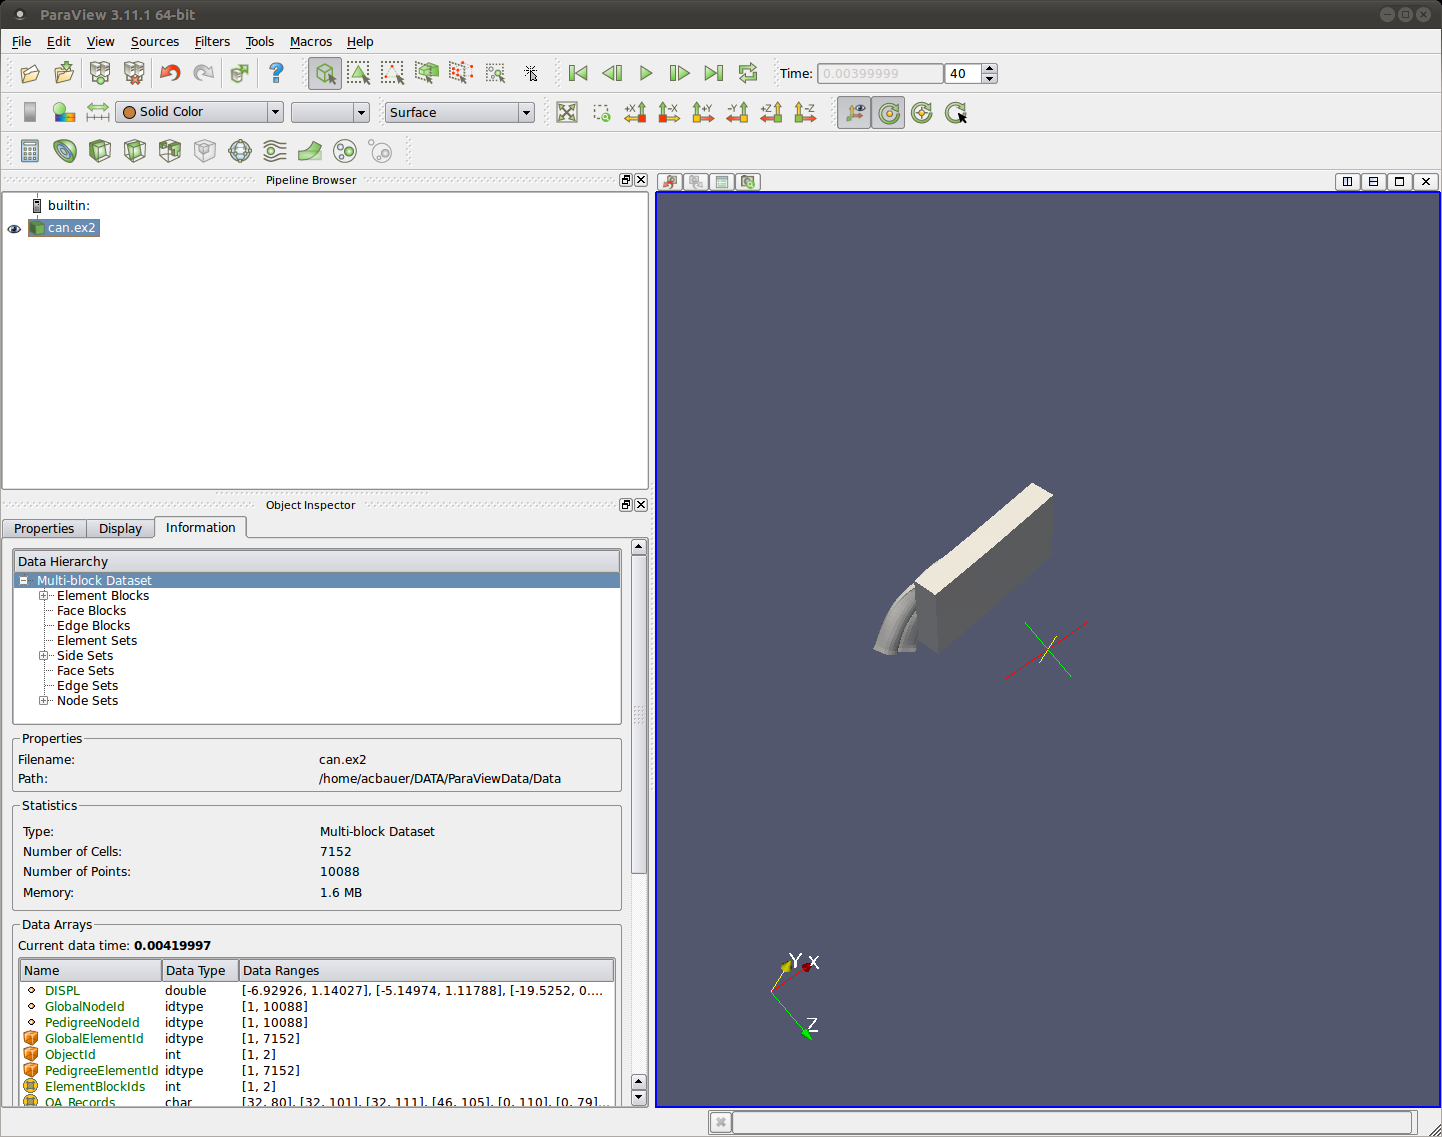This screenshot has width=1442, height=1137.
Task: Split the render view horizontally
Action: pos(1347,181)
